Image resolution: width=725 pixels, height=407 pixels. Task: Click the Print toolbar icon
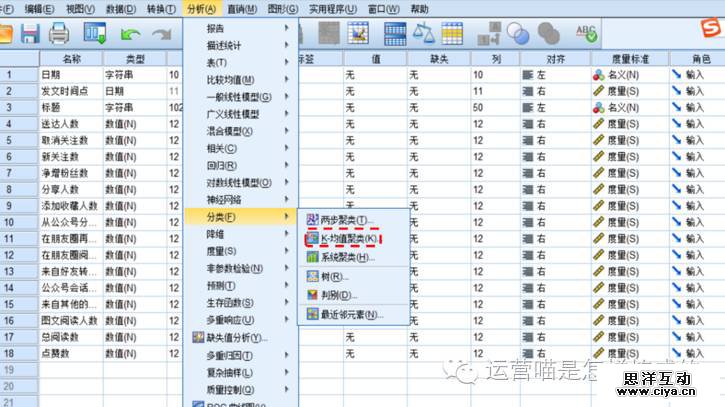[x=59, y=34]
